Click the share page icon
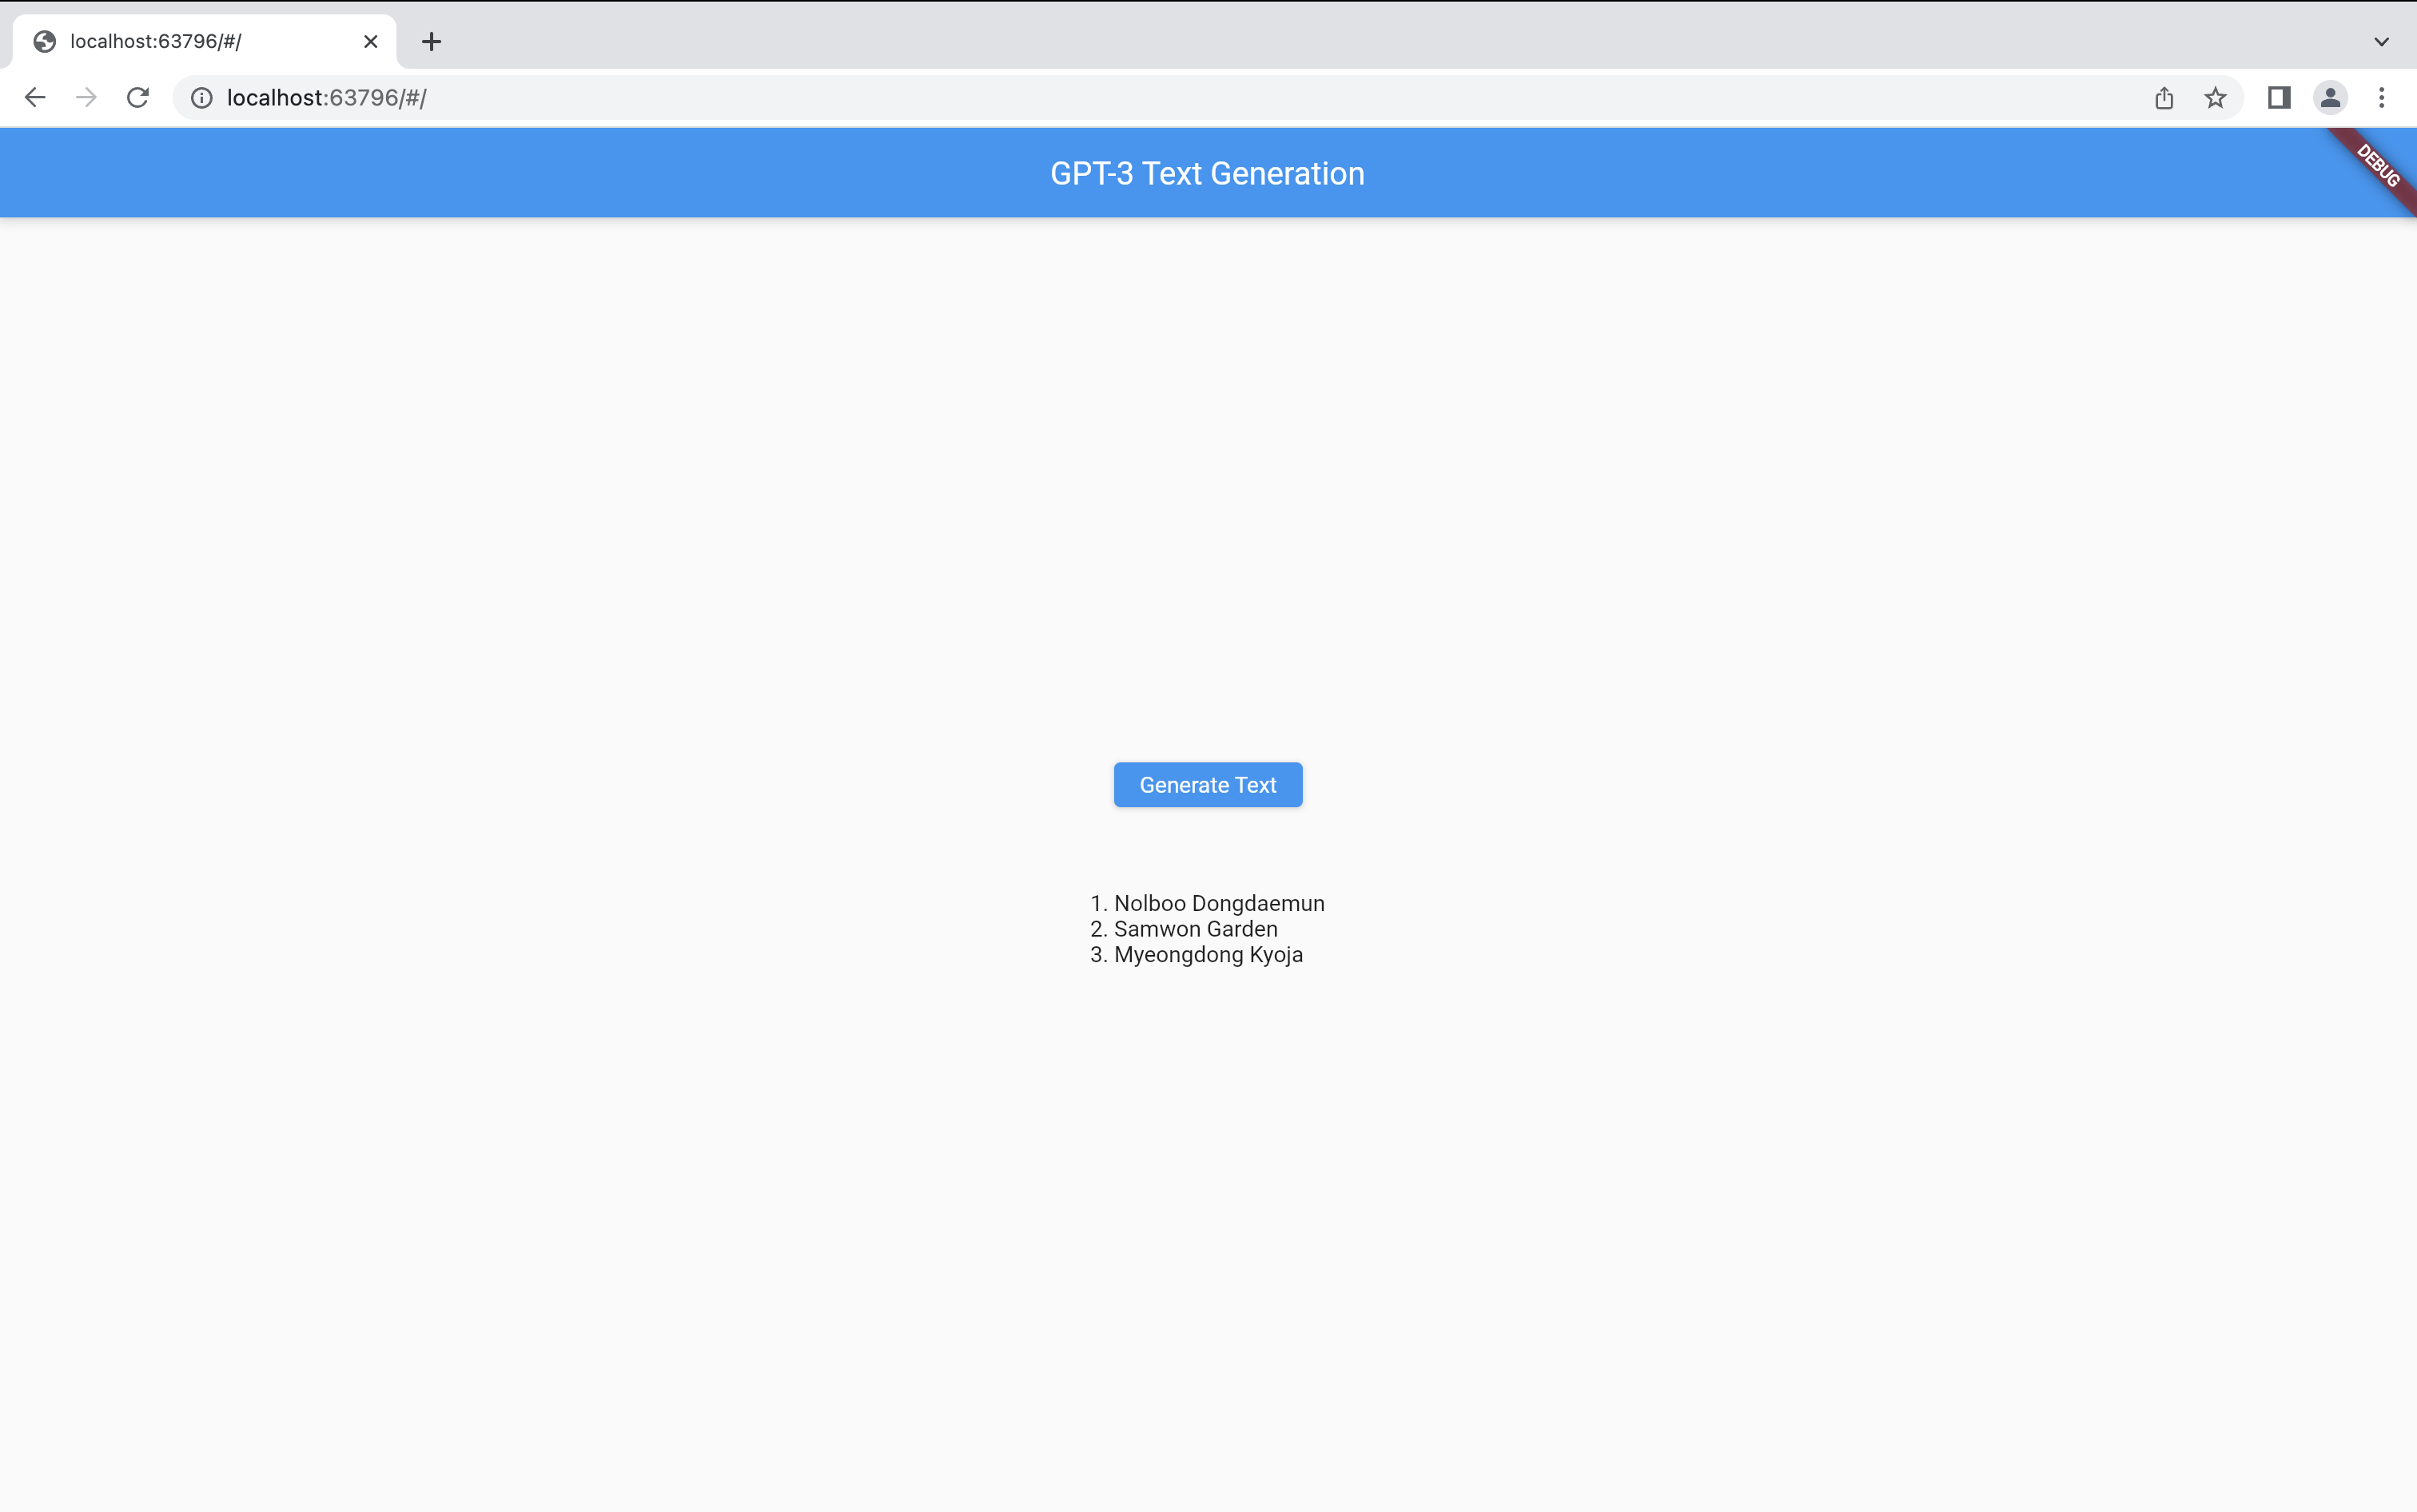 pos(2164,97)
